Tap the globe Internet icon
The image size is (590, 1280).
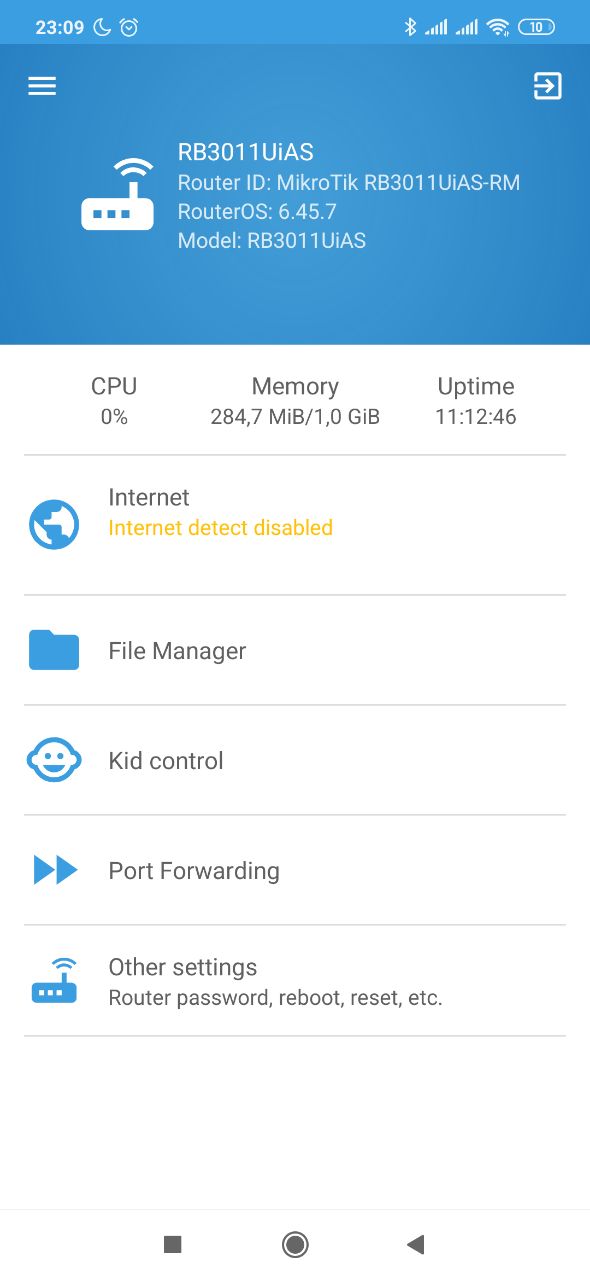point(54,525)
